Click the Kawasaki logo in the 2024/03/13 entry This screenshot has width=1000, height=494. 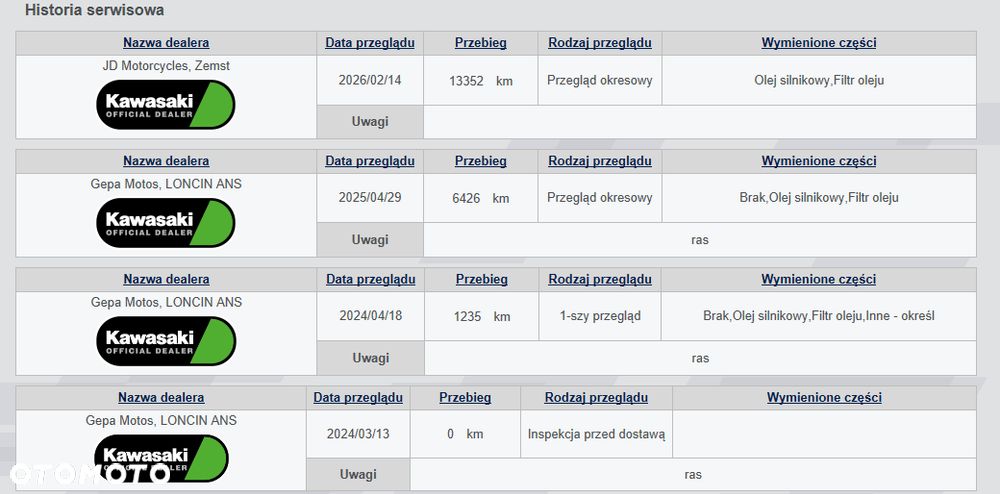[160, 458]
